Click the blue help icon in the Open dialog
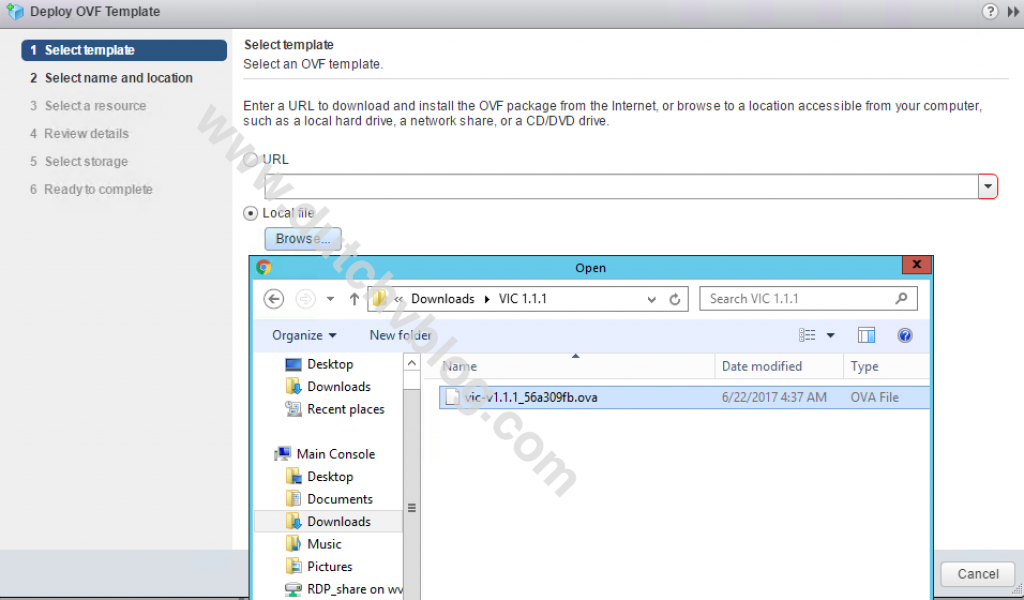The image size is (1024, 600). (x=905, y=335)
